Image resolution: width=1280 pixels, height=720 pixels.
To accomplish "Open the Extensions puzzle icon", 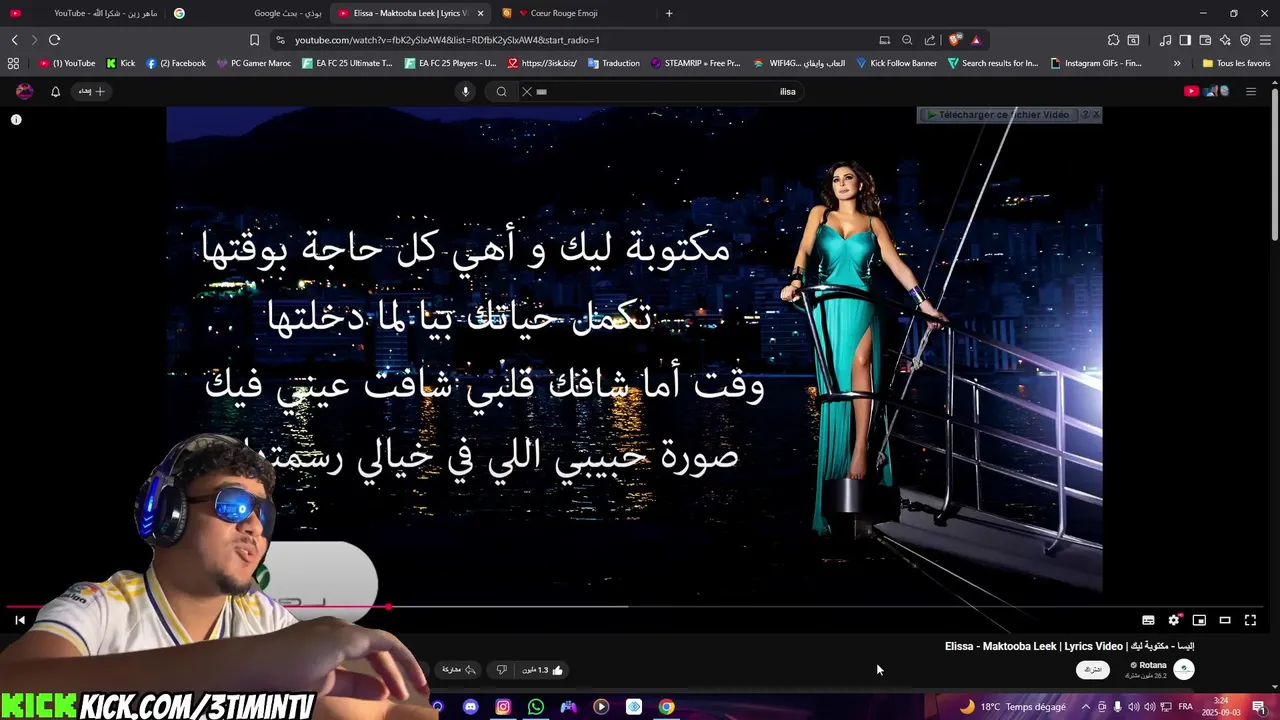I will [1113, 40].
